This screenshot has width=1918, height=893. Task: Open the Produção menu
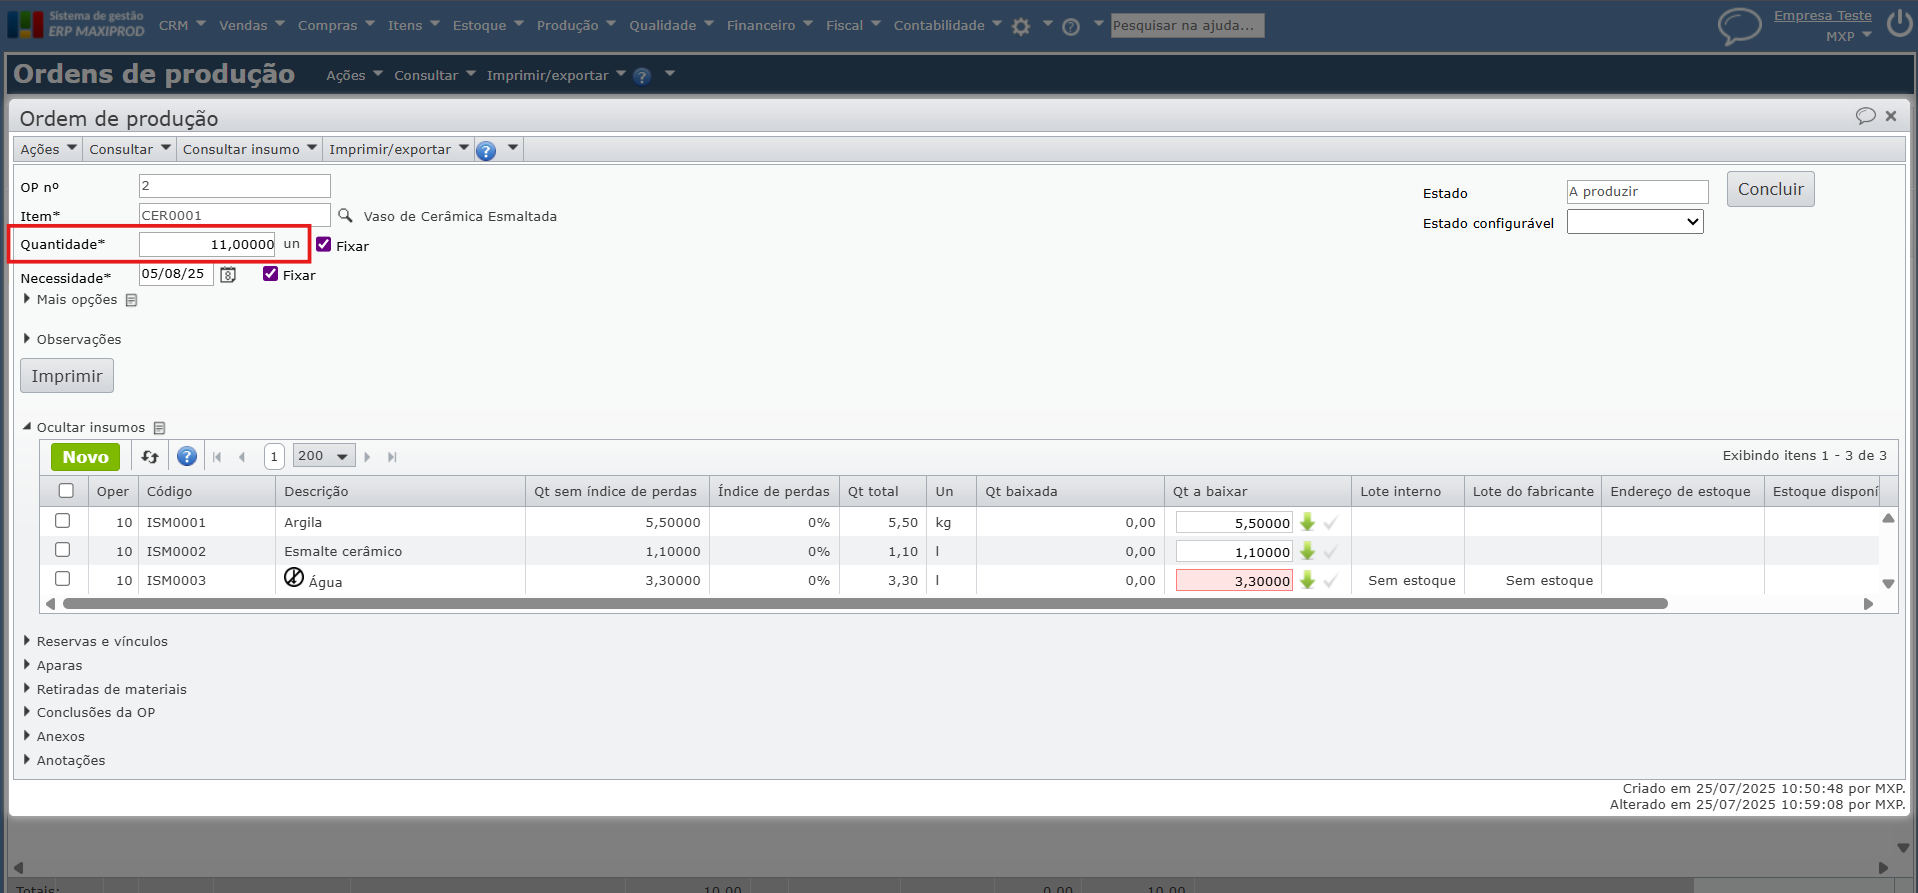[576, 26]
